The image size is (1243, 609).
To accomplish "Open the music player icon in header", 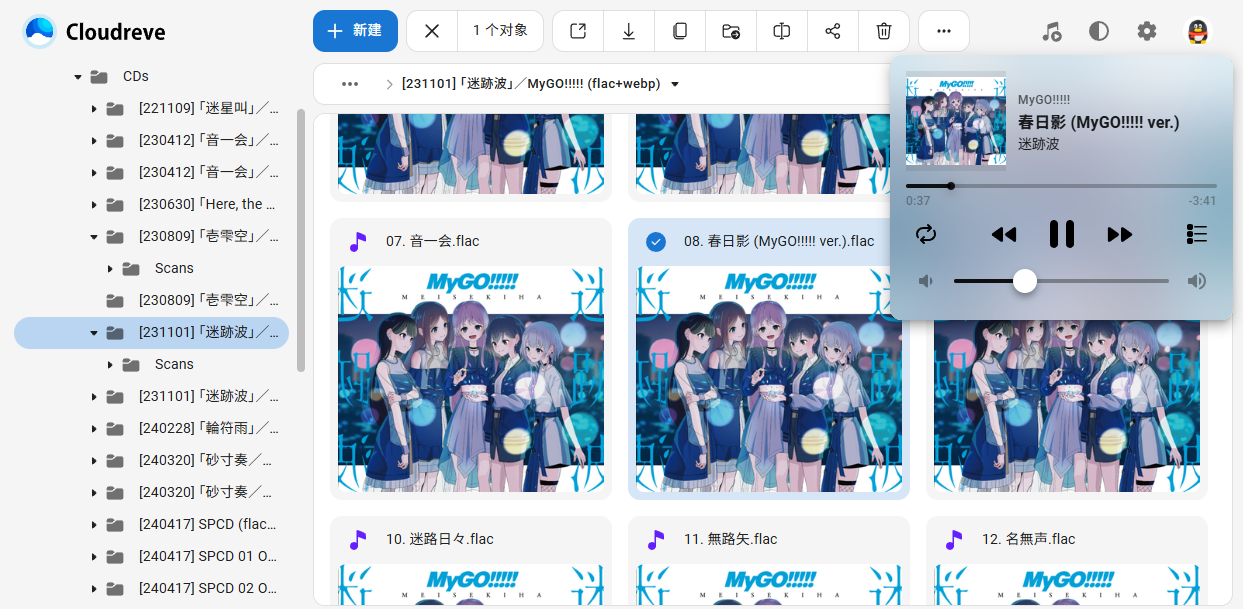I will [x=1051, y=31].
